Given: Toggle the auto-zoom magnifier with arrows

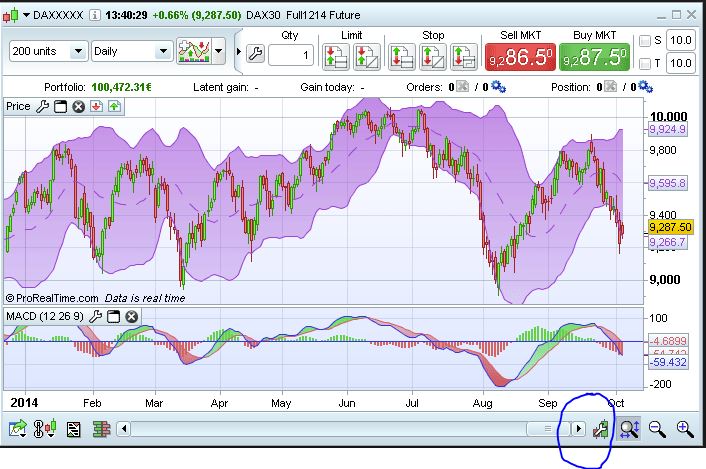Looking at the screenshot, I should pyautogui.click(x=629, y=428).
